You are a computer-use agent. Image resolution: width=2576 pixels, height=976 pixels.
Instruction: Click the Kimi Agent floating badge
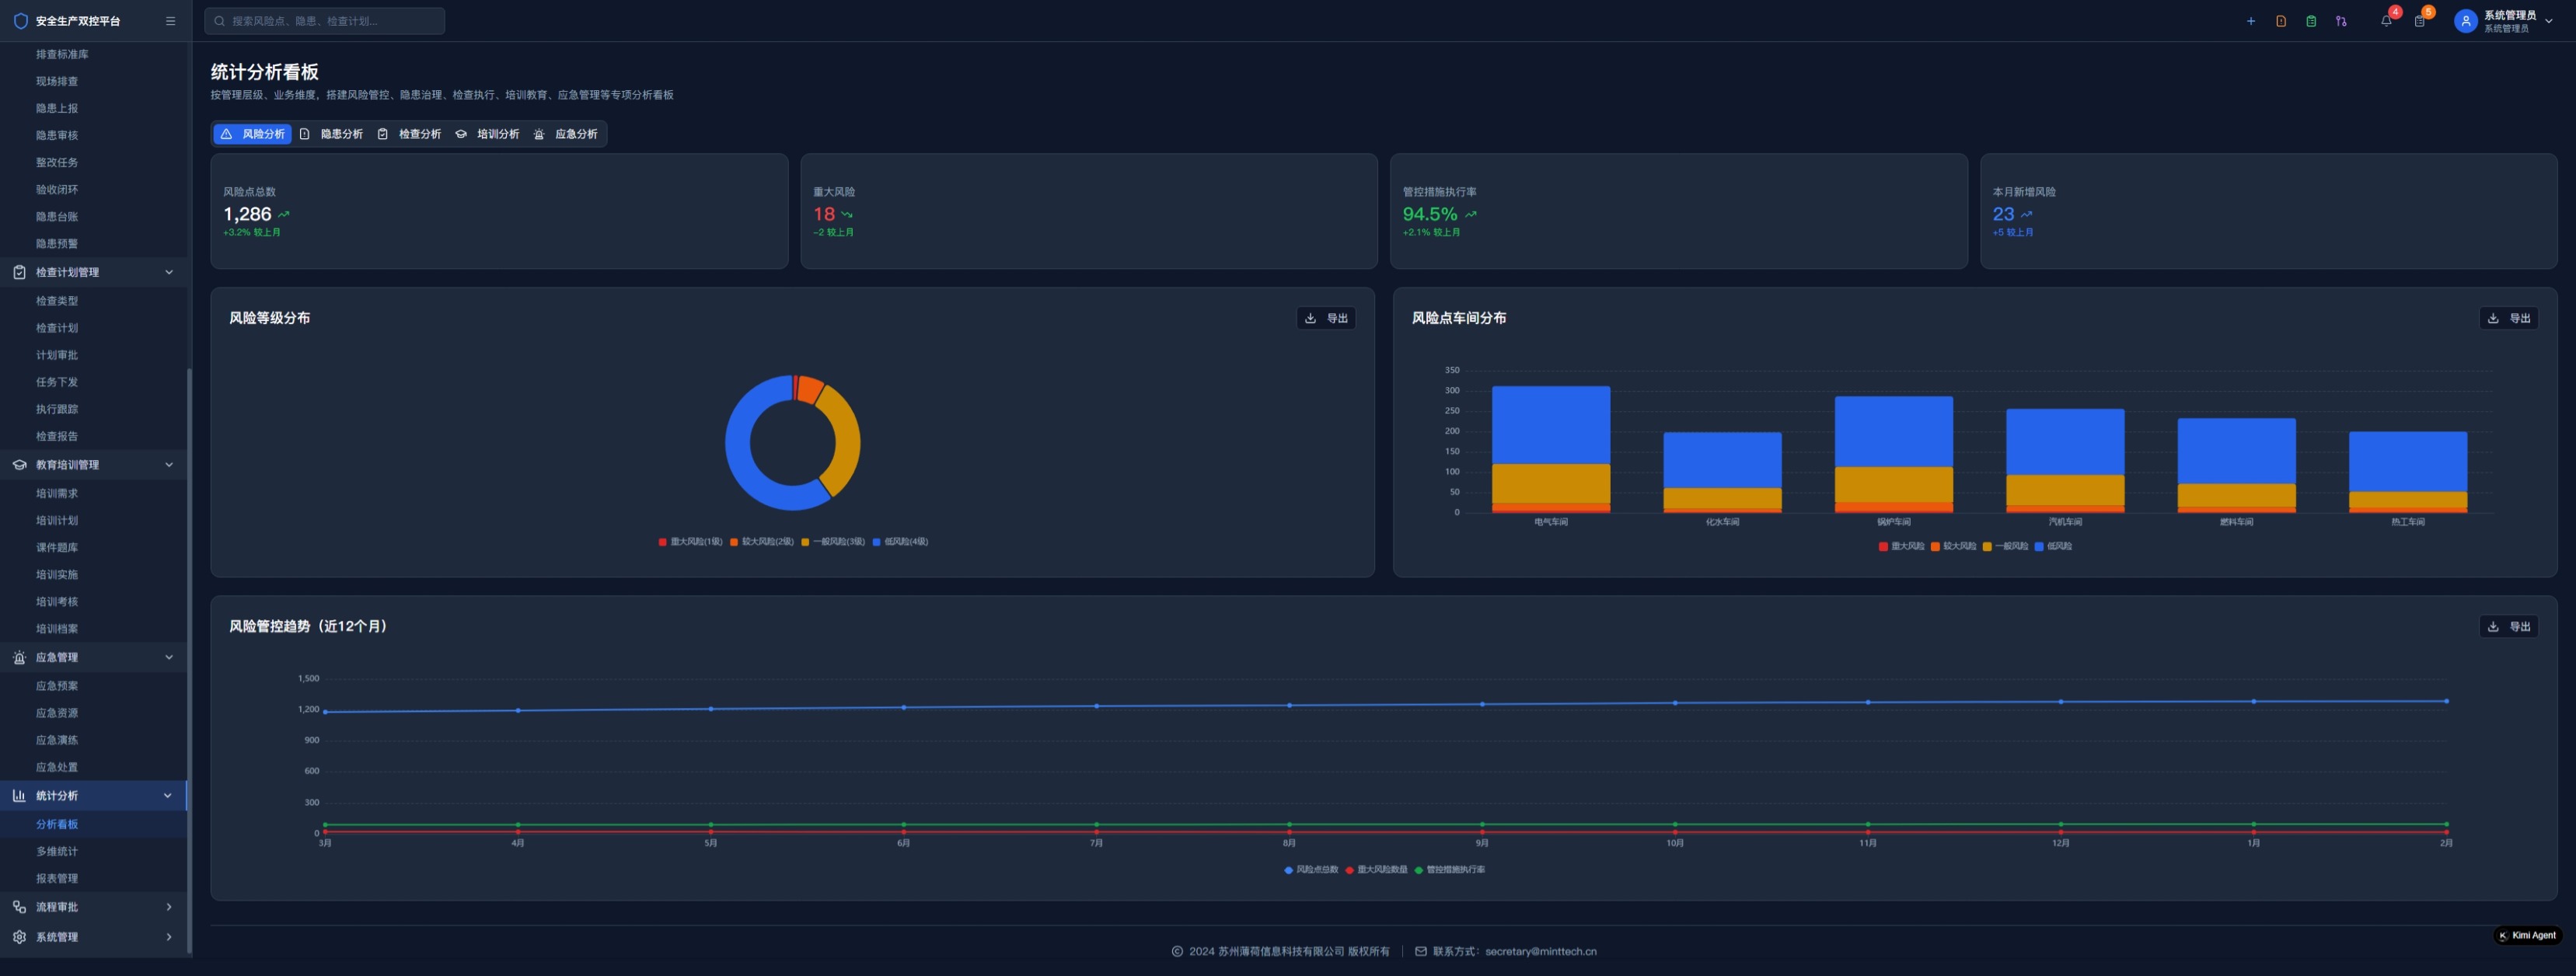click(2527, 935)
